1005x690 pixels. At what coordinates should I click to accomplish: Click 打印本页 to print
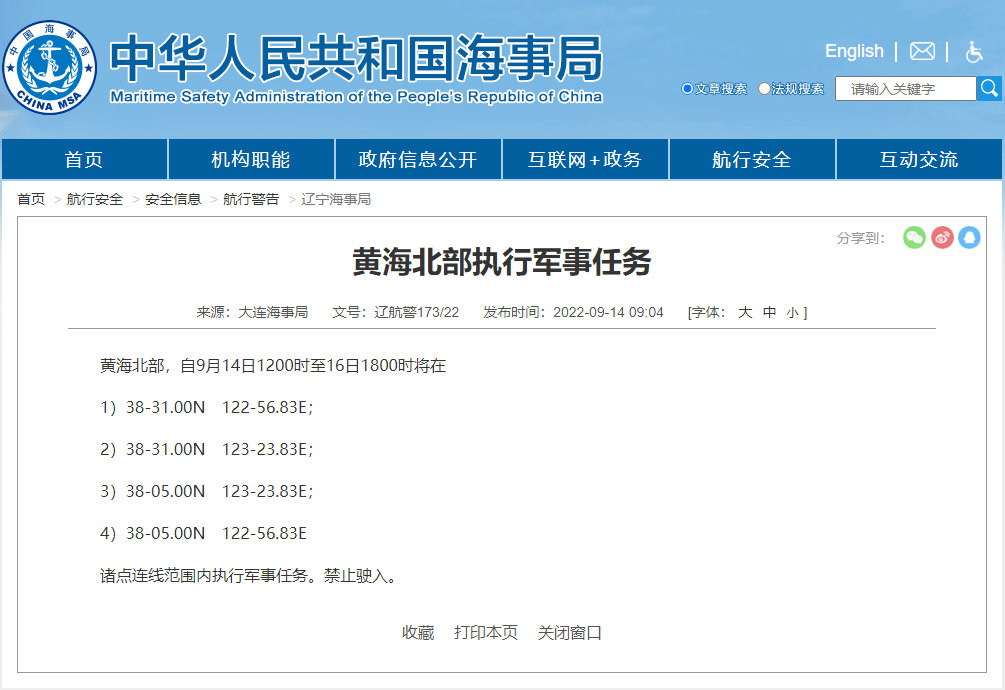486,632
